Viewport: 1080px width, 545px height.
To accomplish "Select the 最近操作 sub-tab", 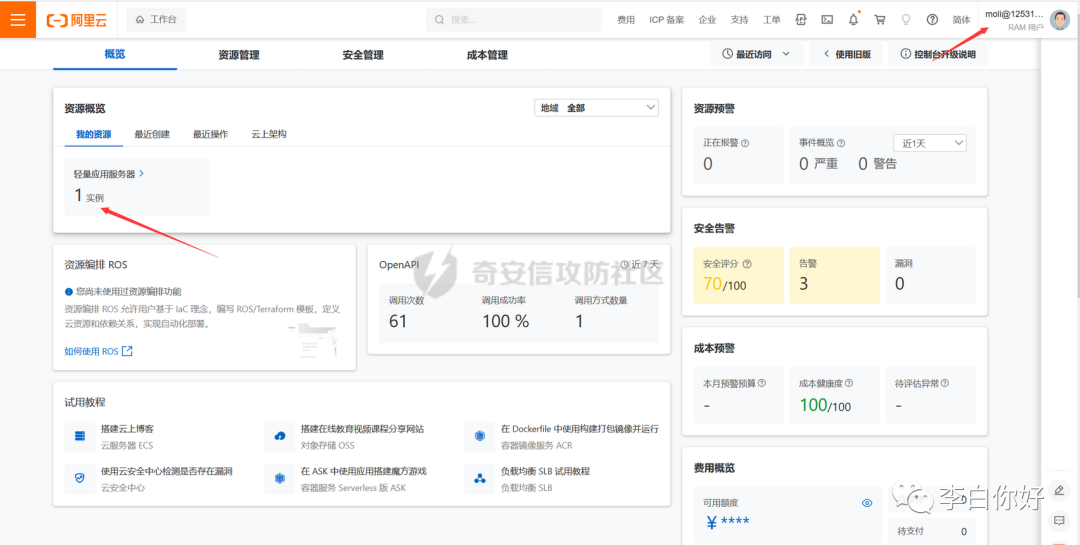I will click(x=211, y=134).
